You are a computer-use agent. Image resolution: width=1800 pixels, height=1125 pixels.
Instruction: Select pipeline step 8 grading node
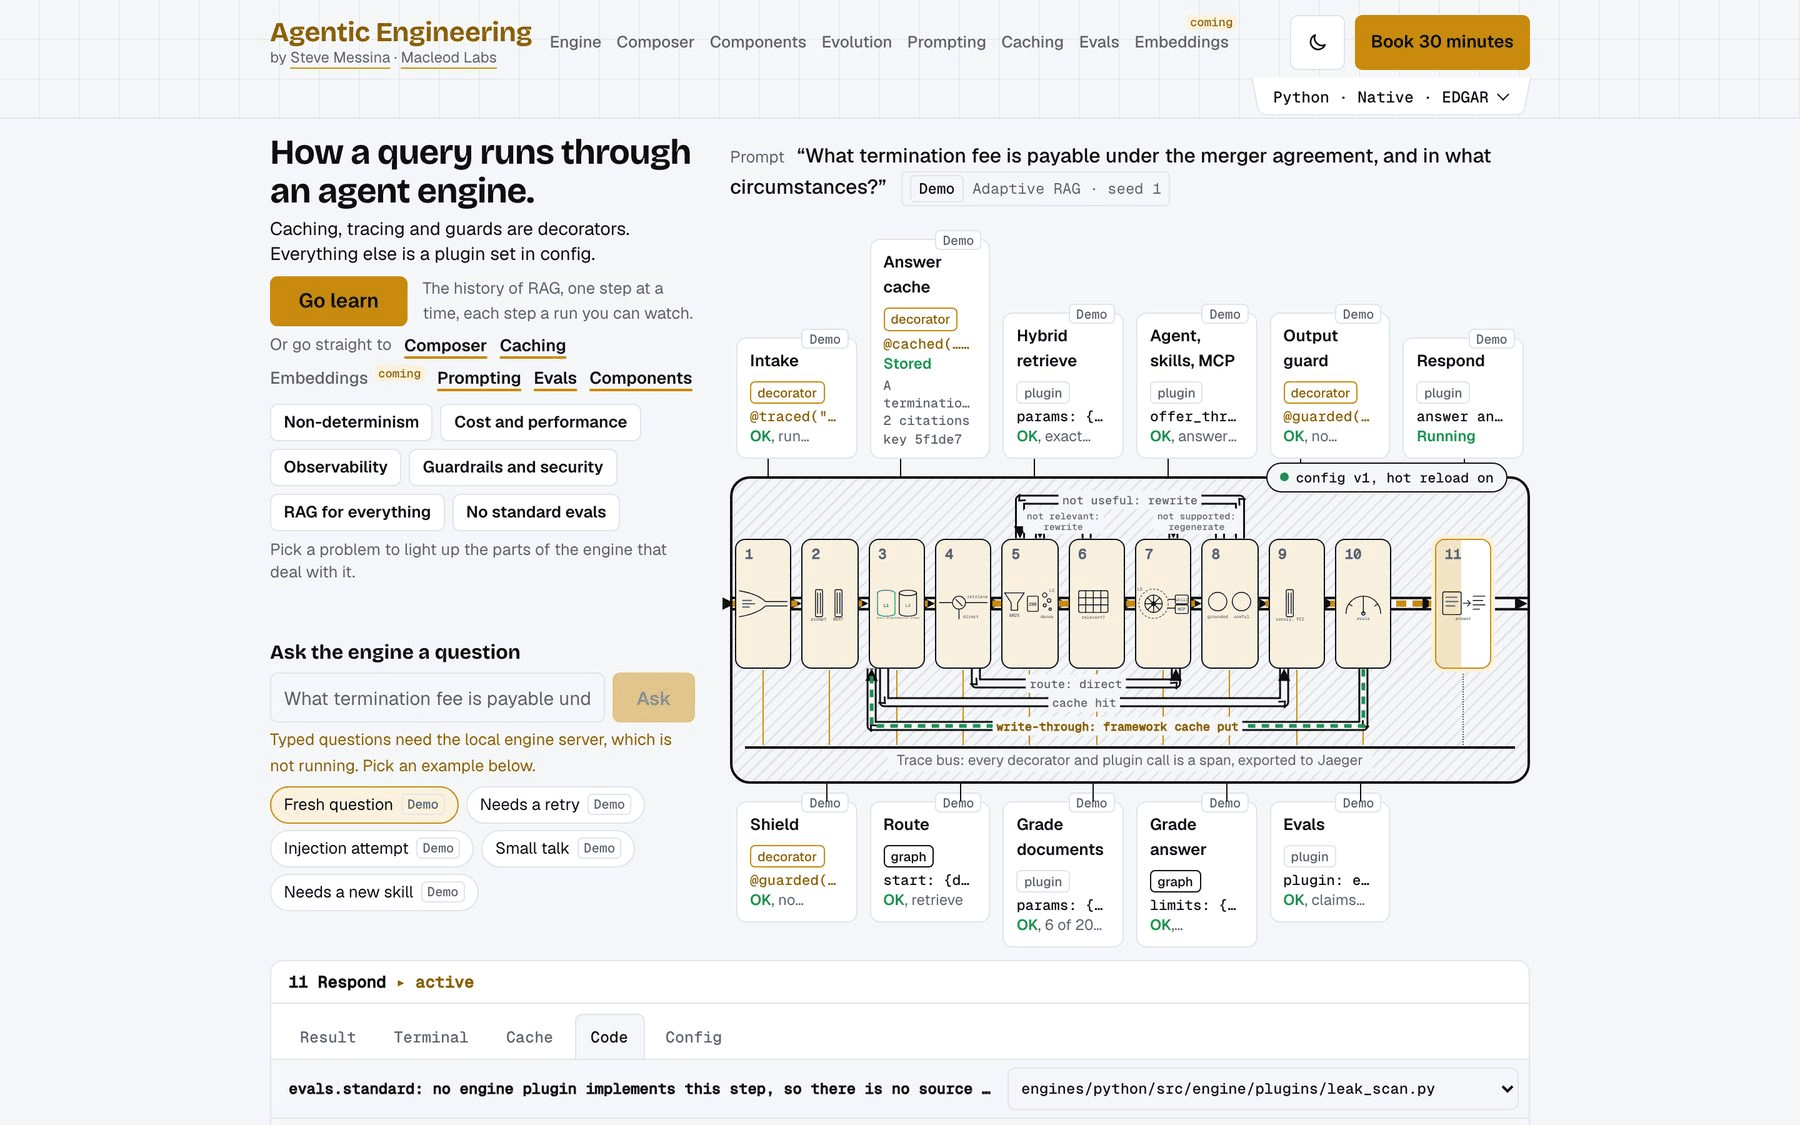pos(1230,604)
